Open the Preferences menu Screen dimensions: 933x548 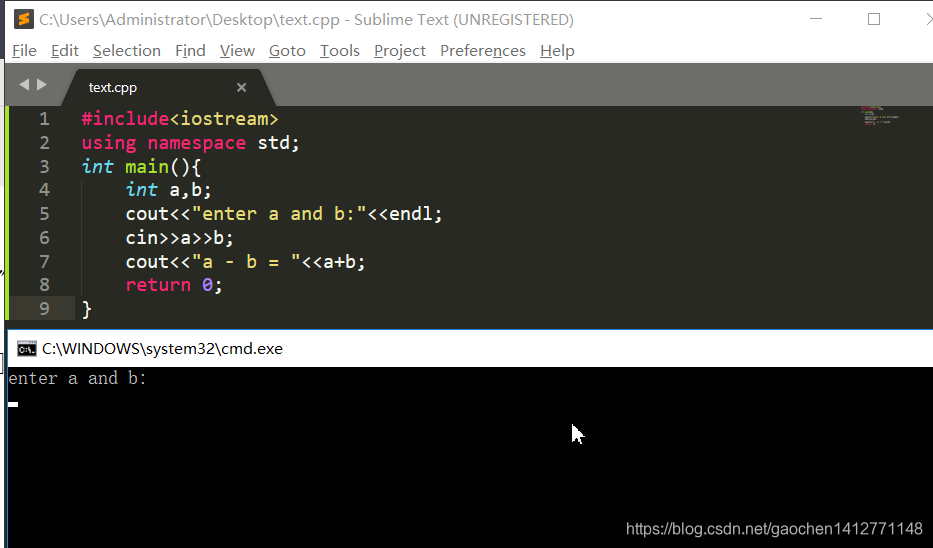(483, 51)
